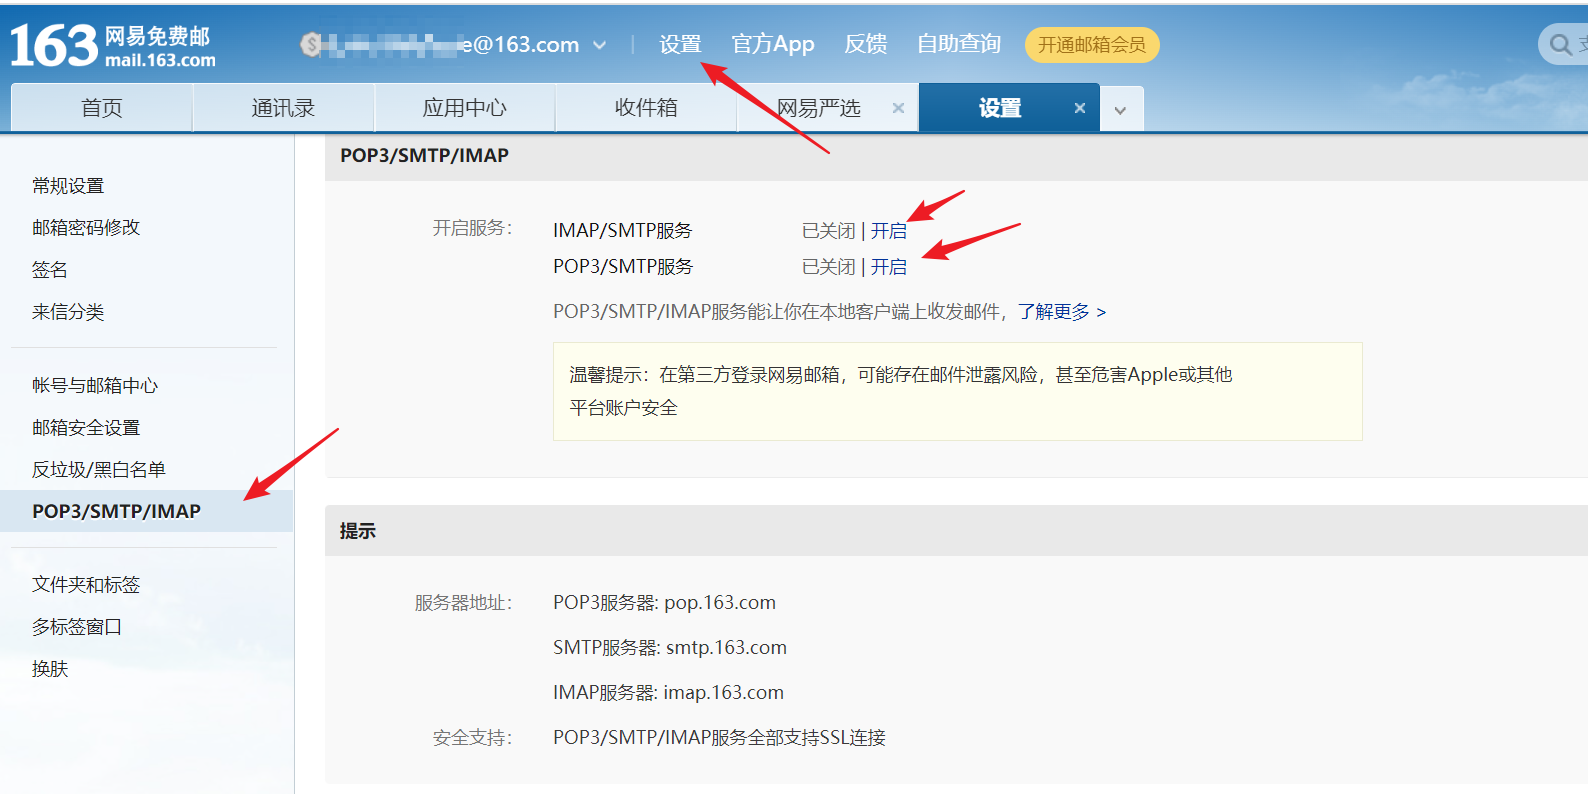This screenshot has width=1588, height=794.
Task: Click the 开通邮箱会员 button
Action: tap(1092, 45)
